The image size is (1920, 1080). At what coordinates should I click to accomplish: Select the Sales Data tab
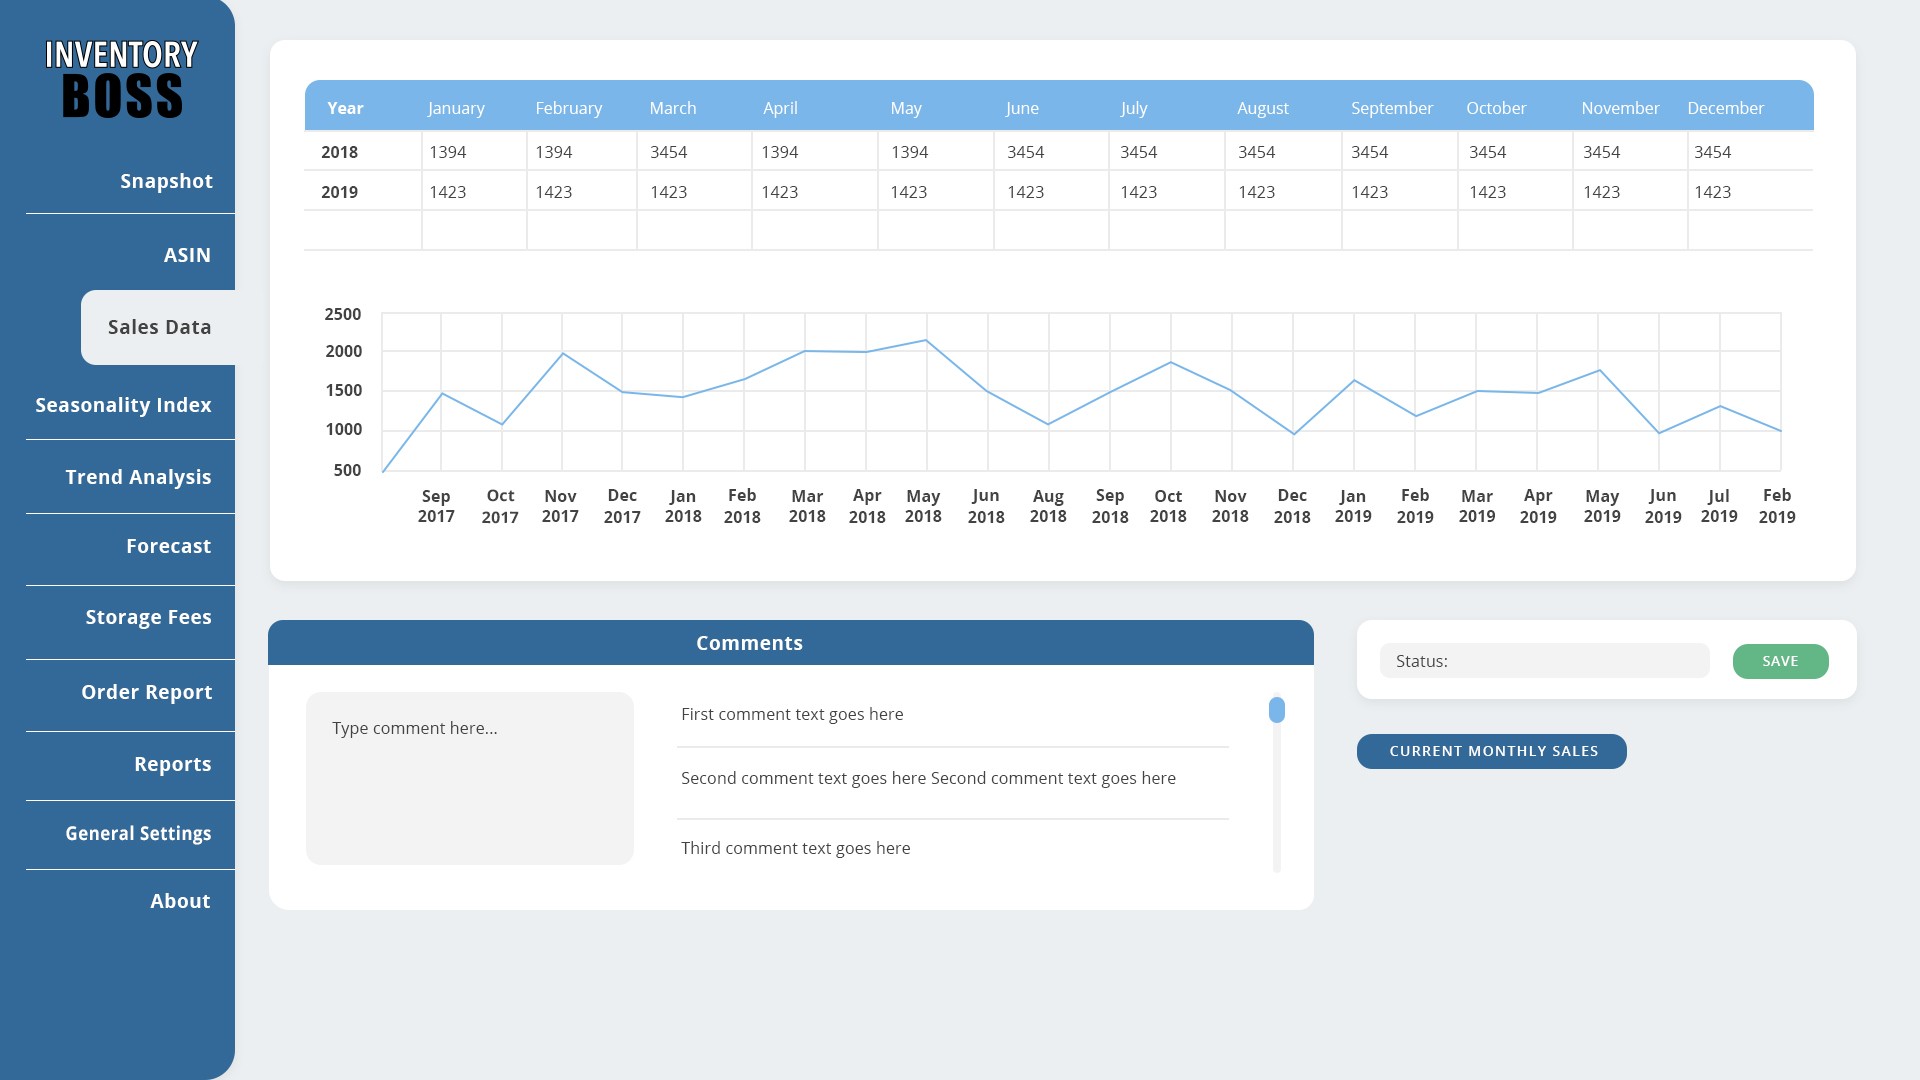point(159,327)
